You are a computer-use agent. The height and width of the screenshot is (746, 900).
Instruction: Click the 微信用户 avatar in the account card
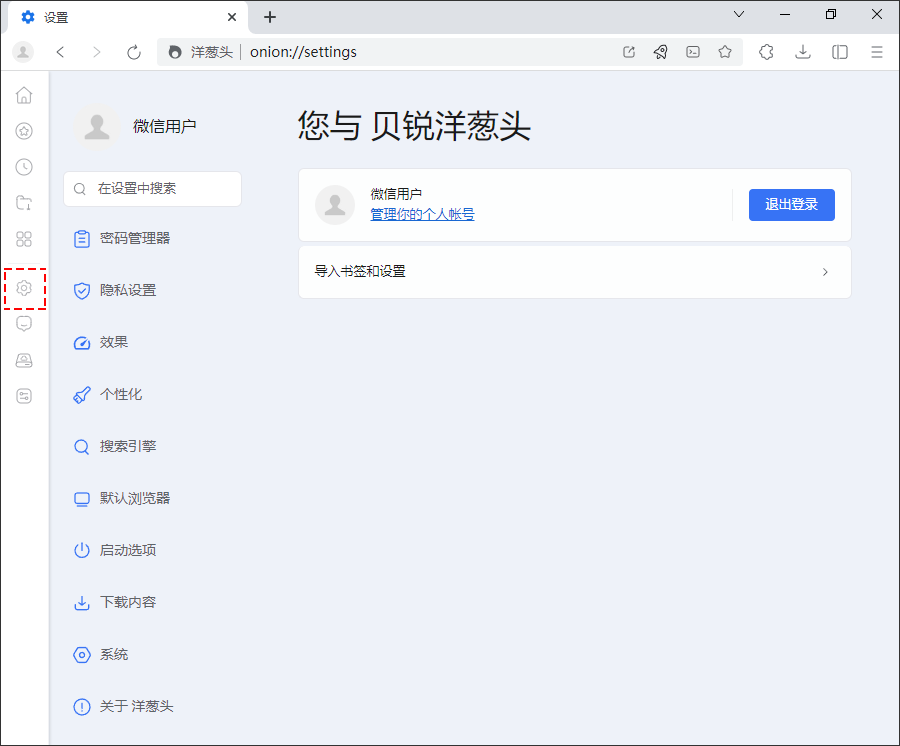point(335,205)
